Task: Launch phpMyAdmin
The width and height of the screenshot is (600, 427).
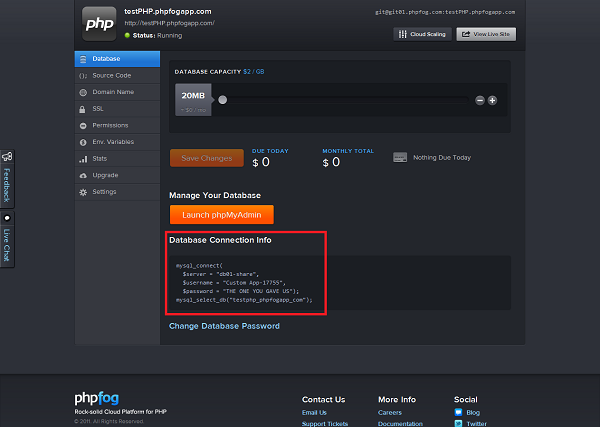Action: pos(222,215)
